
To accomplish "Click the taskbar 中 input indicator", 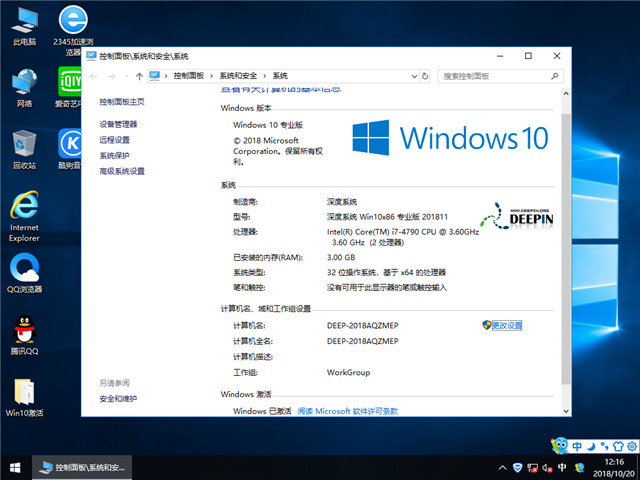I will coord(562,468).
